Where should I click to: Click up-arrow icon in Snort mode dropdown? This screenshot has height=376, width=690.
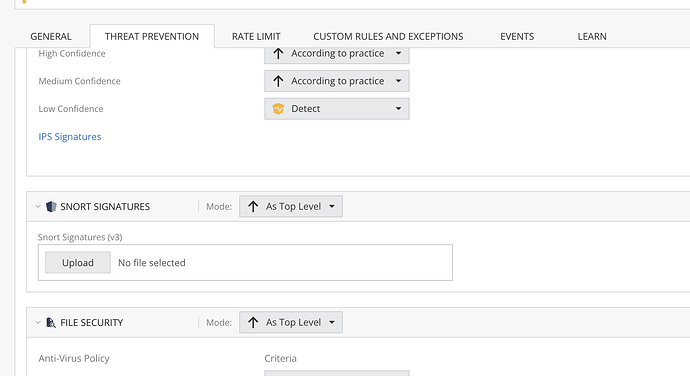pyautogui.click(x=253, y=206)
